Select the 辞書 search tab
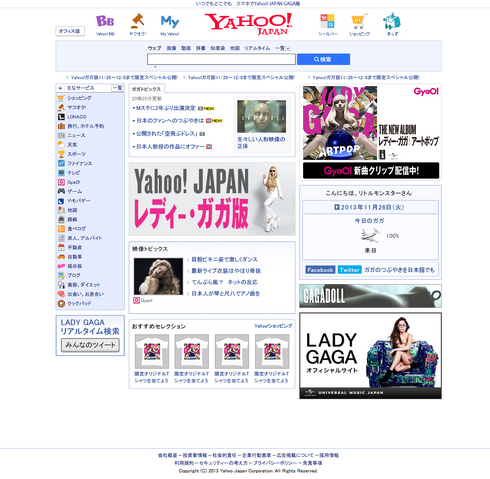The image size is (490, 479). pos(201,48)
